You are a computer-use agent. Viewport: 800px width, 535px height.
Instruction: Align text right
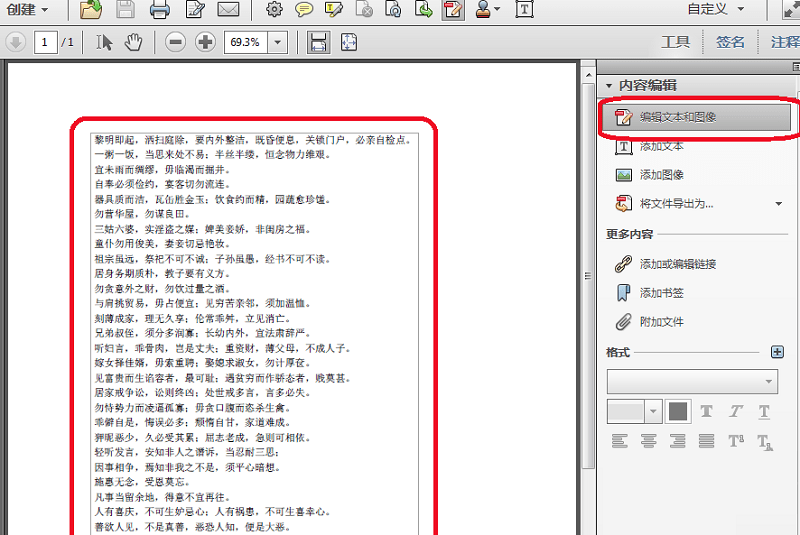click(678, 441)
